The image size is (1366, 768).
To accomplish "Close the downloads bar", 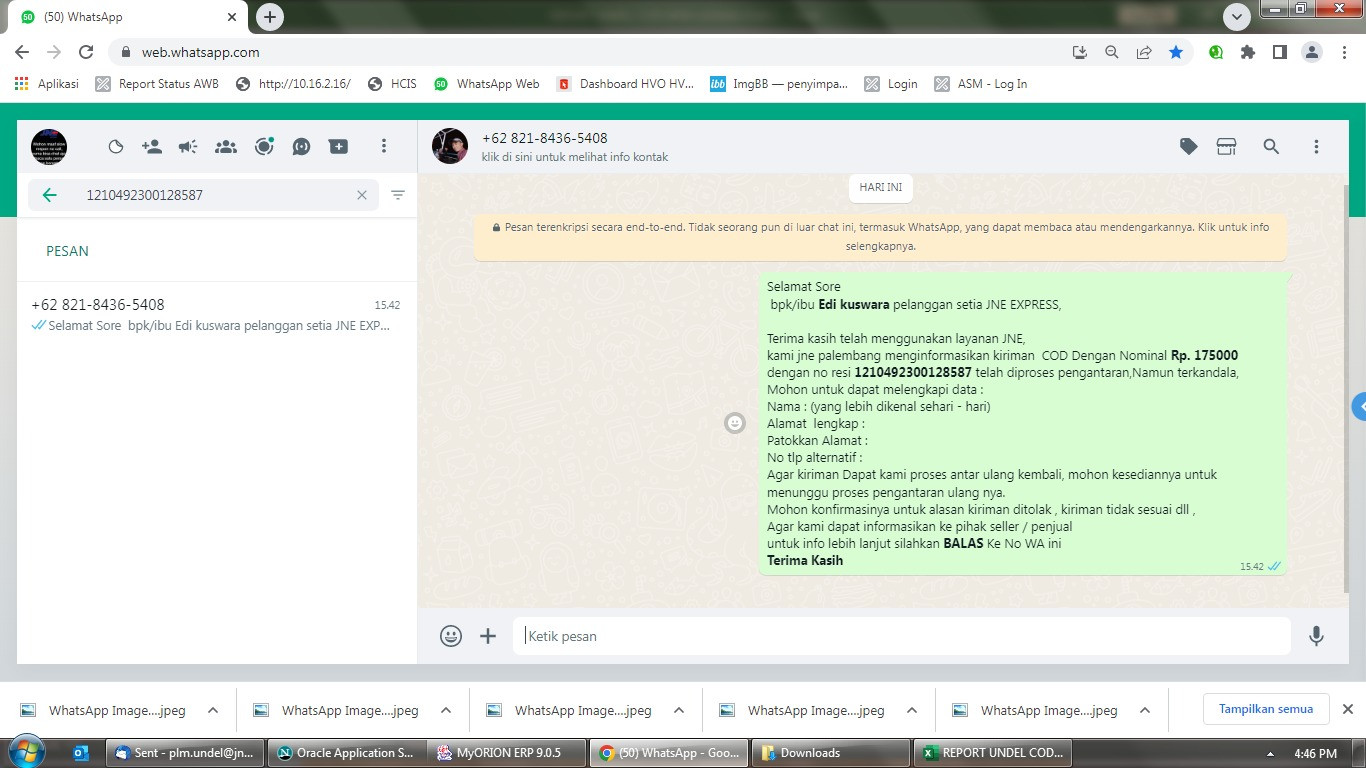I will (1347, 709).
